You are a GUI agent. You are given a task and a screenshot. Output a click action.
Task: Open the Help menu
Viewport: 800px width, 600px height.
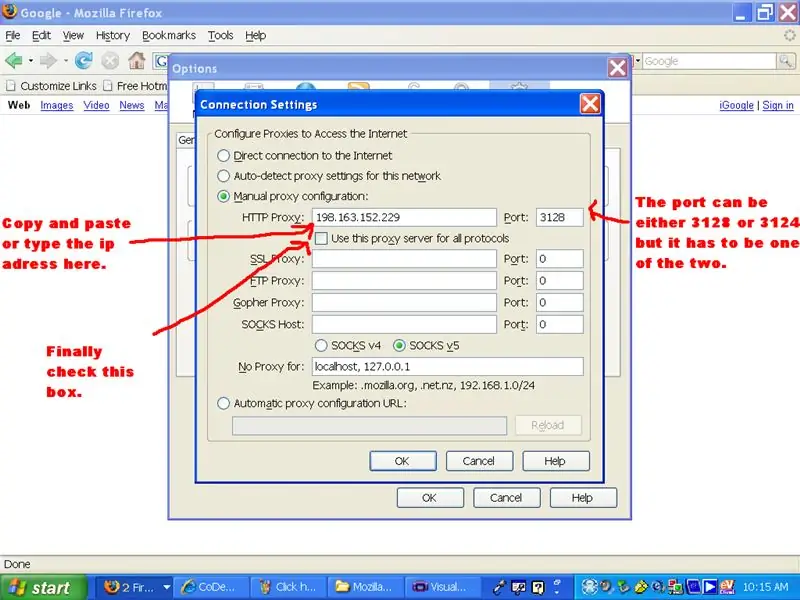pos(256,35)
